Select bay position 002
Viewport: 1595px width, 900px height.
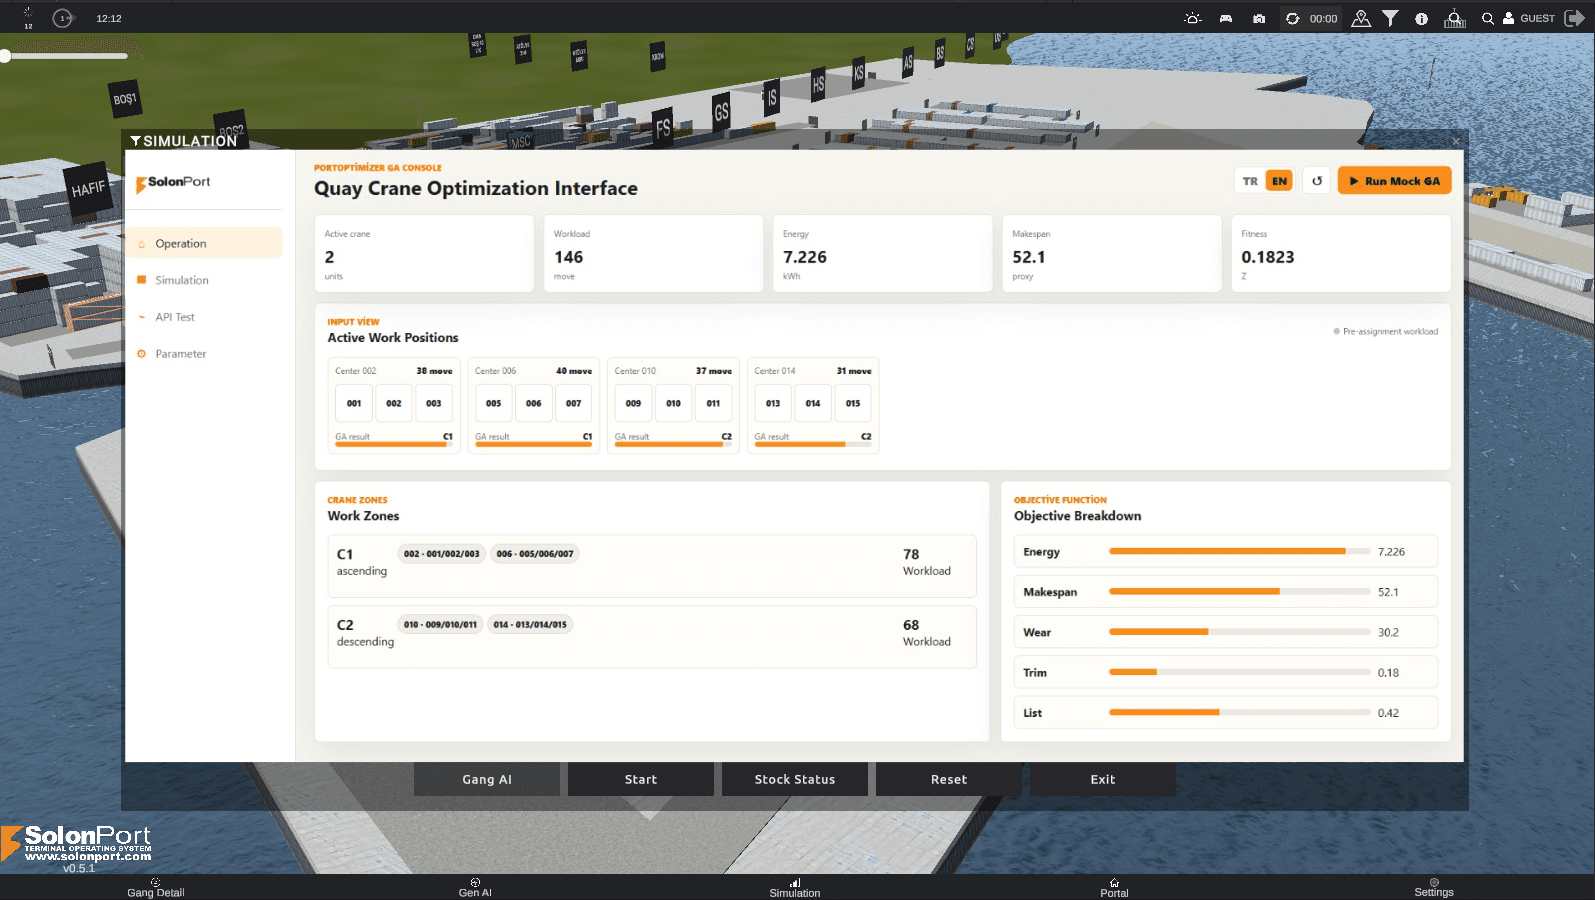click(394, 403)
